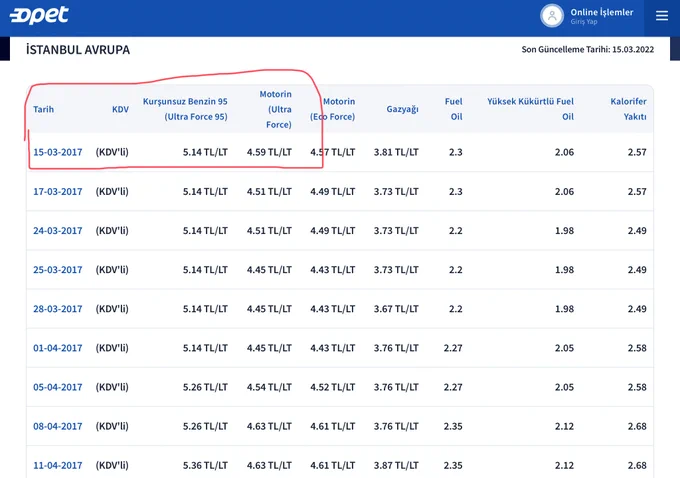This screenshot has width=680, height=478.
Task: Click the KDV column header
Action: [x=120, y=109]
